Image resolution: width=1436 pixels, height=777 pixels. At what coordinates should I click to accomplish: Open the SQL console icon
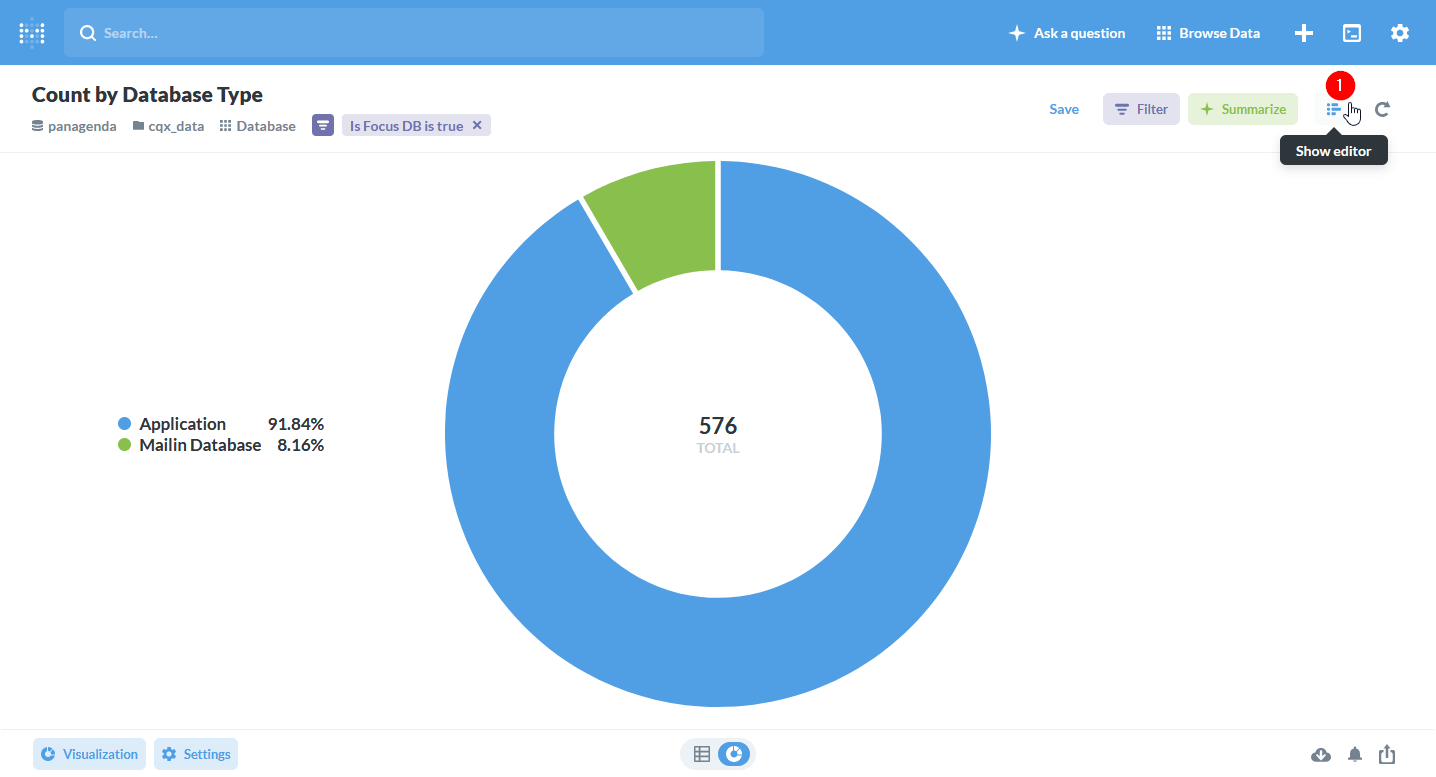pyautogui.click(x=1352, y=33)
